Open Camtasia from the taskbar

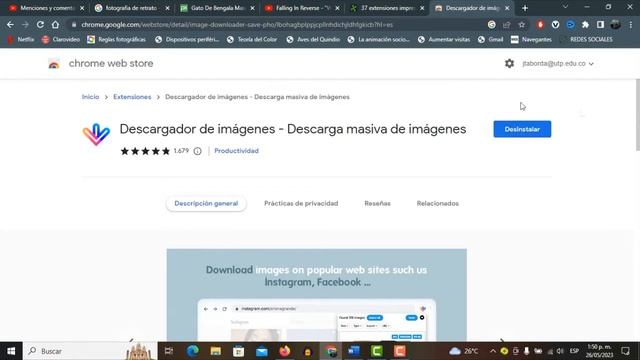coord(377,351)
